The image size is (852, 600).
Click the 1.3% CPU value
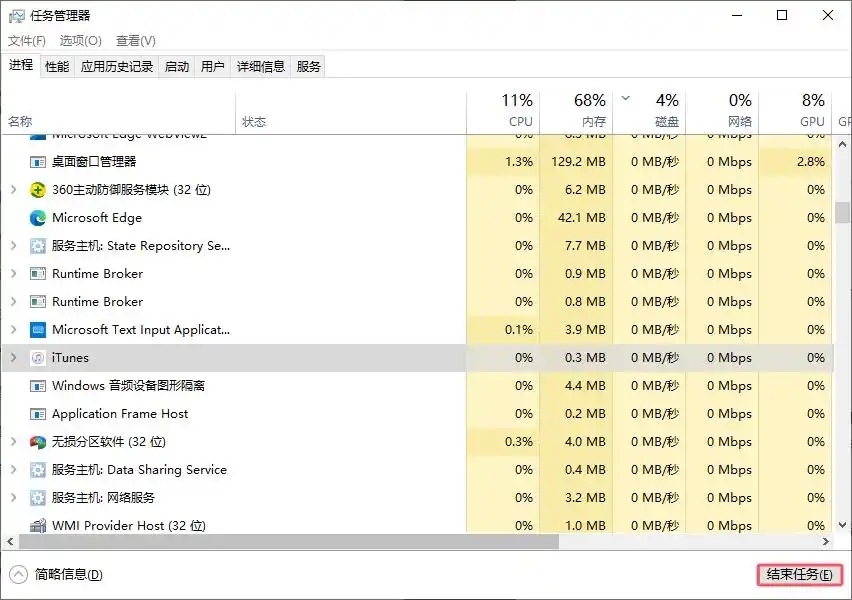(519, 162)
